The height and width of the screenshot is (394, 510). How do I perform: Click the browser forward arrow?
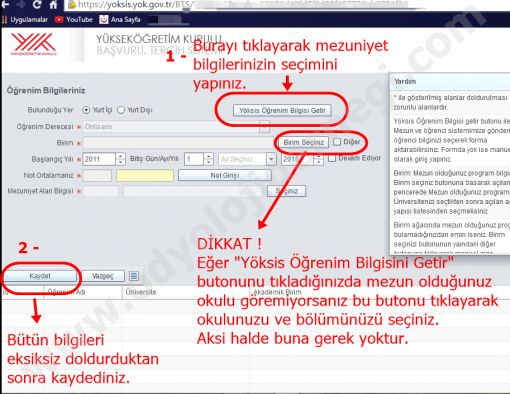click(x=21, y=4)
